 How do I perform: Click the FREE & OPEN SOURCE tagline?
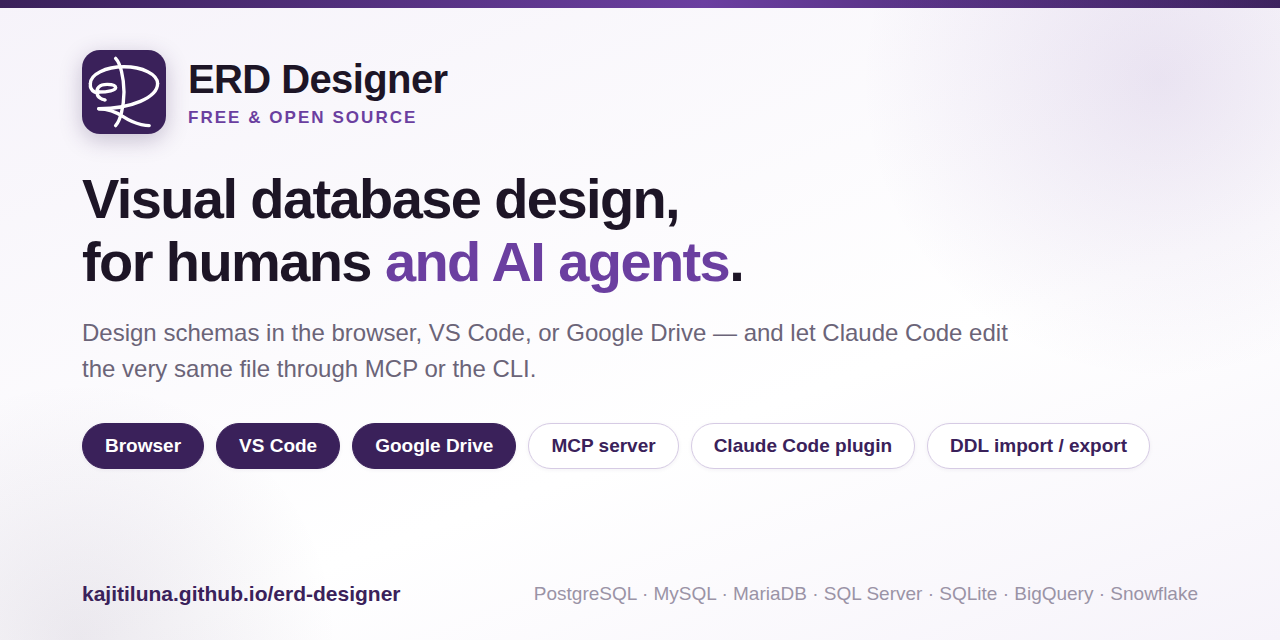point(302,117)
